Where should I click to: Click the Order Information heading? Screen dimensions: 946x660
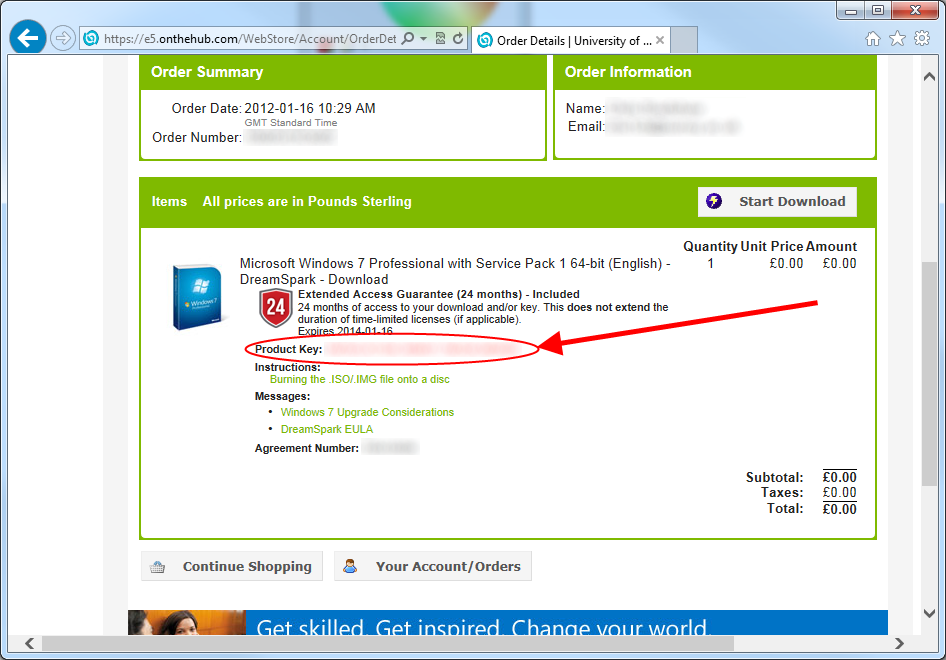point(628,72)
